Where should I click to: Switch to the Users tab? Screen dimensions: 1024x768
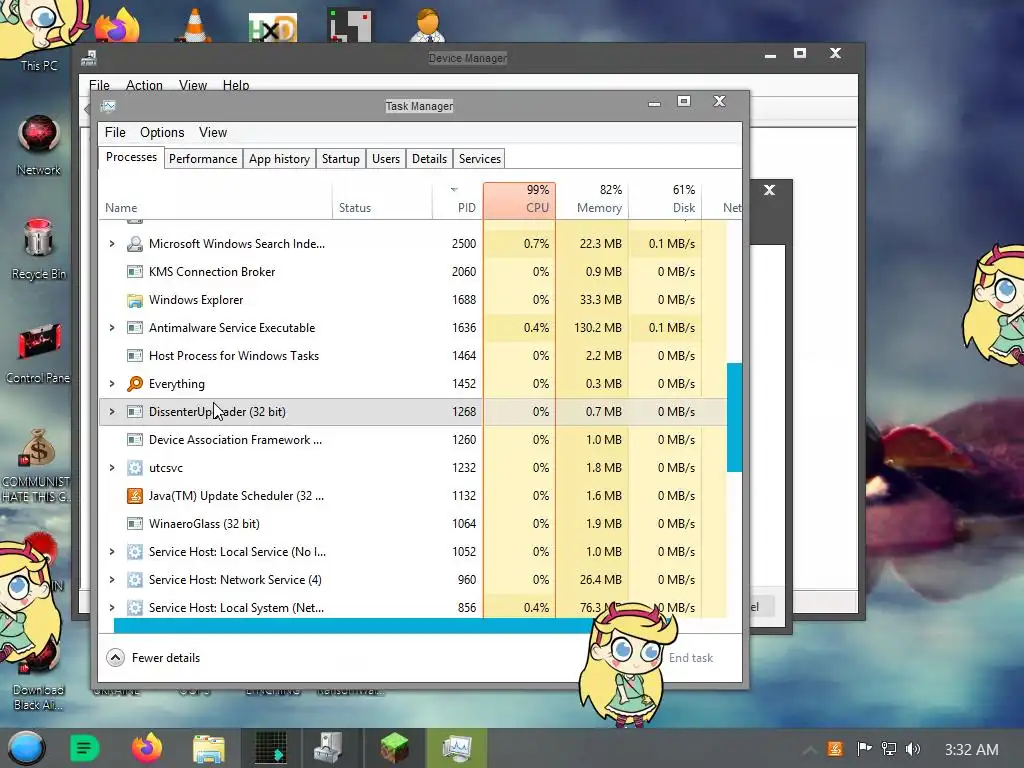(x=385, y=159)
